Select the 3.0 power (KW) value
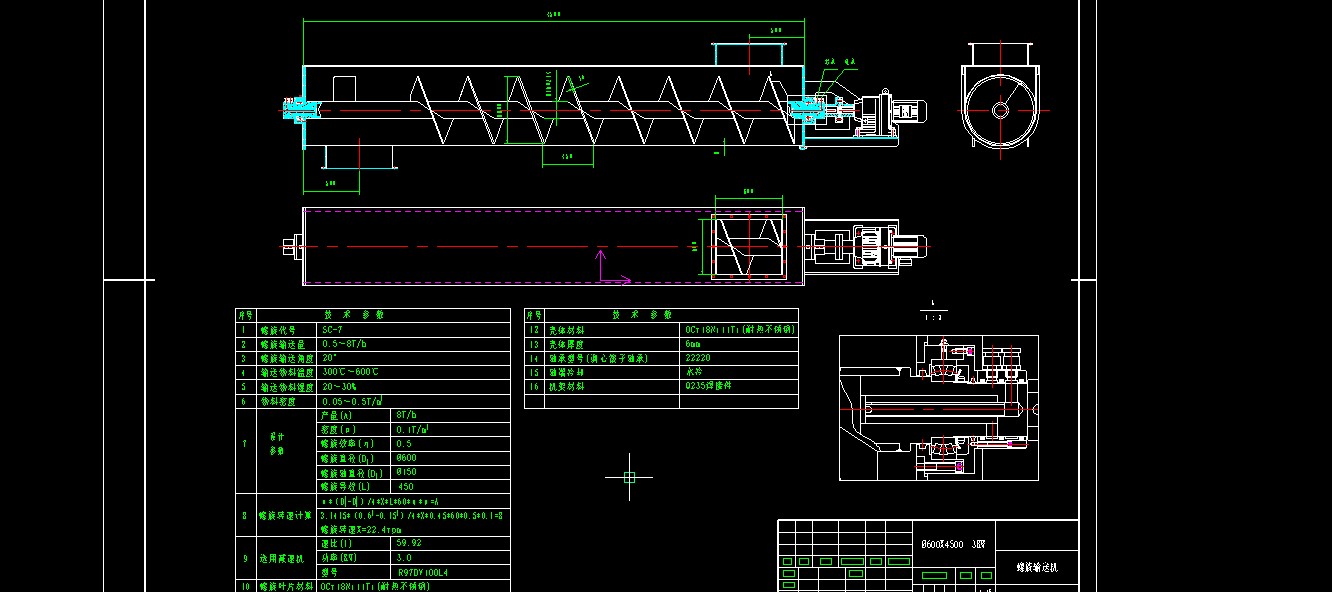The width and height of the screenshot is (1332, 592). [404, 558]
